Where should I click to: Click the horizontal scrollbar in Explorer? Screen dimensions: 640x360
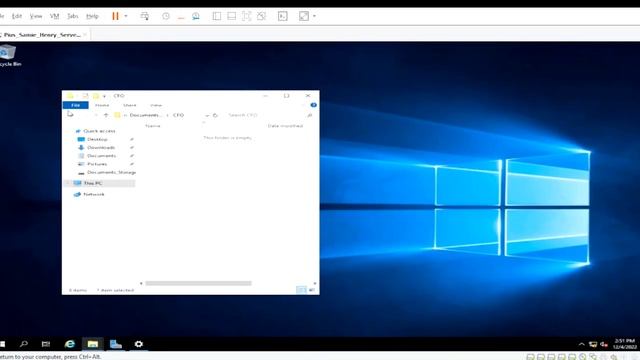[x=198, y=283]
